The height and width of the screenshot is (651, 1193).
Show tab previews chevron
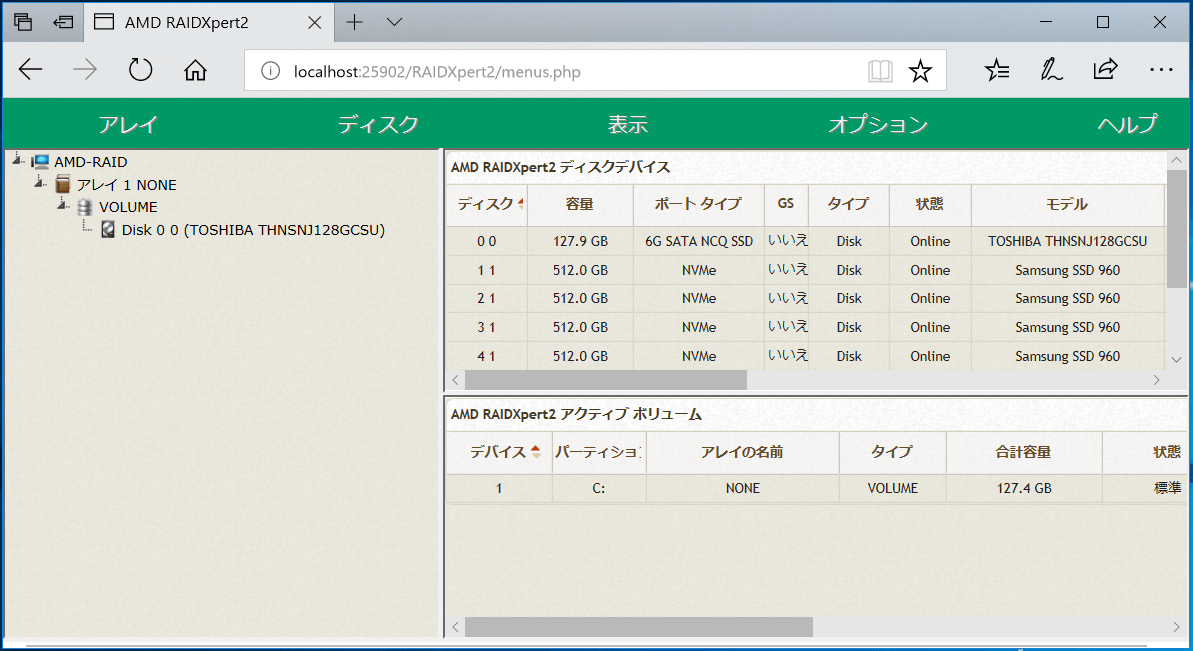[x=394, y=22]
